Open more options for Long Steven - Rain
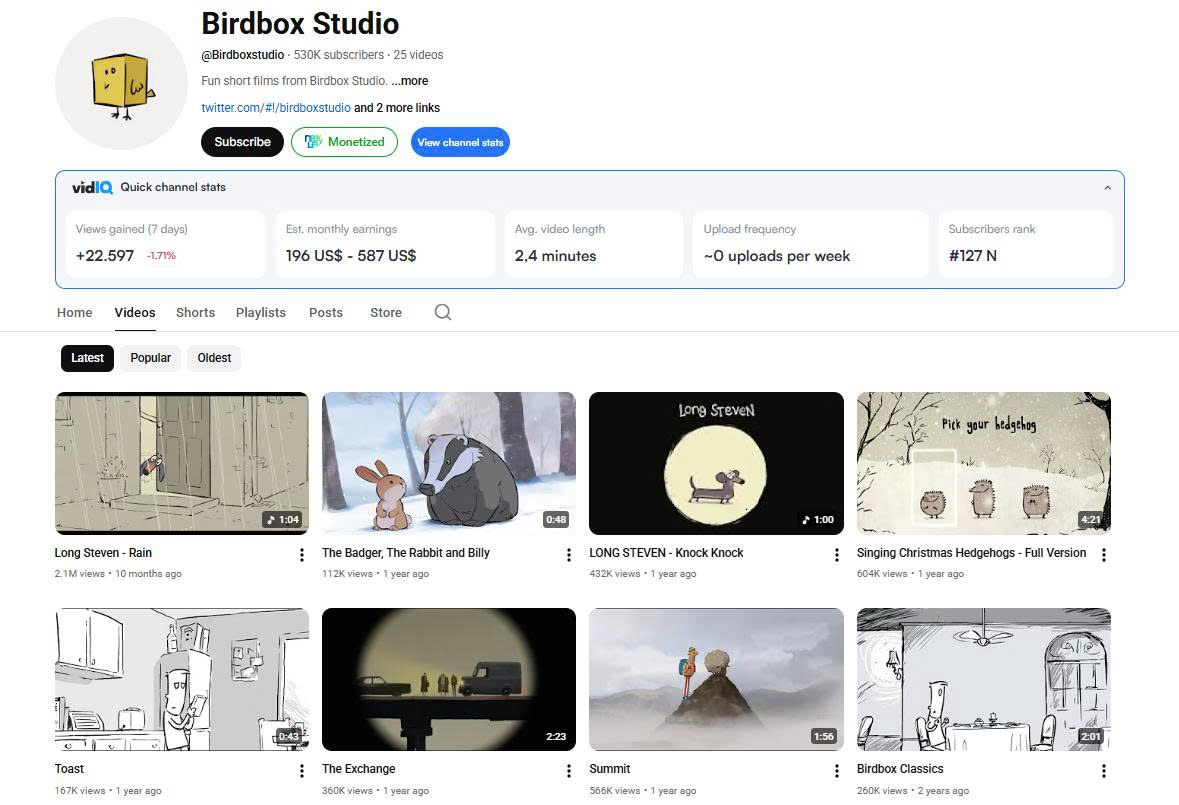Viewport: 1179px width, 805px height. pyautogui.click(x=302, y=555)
